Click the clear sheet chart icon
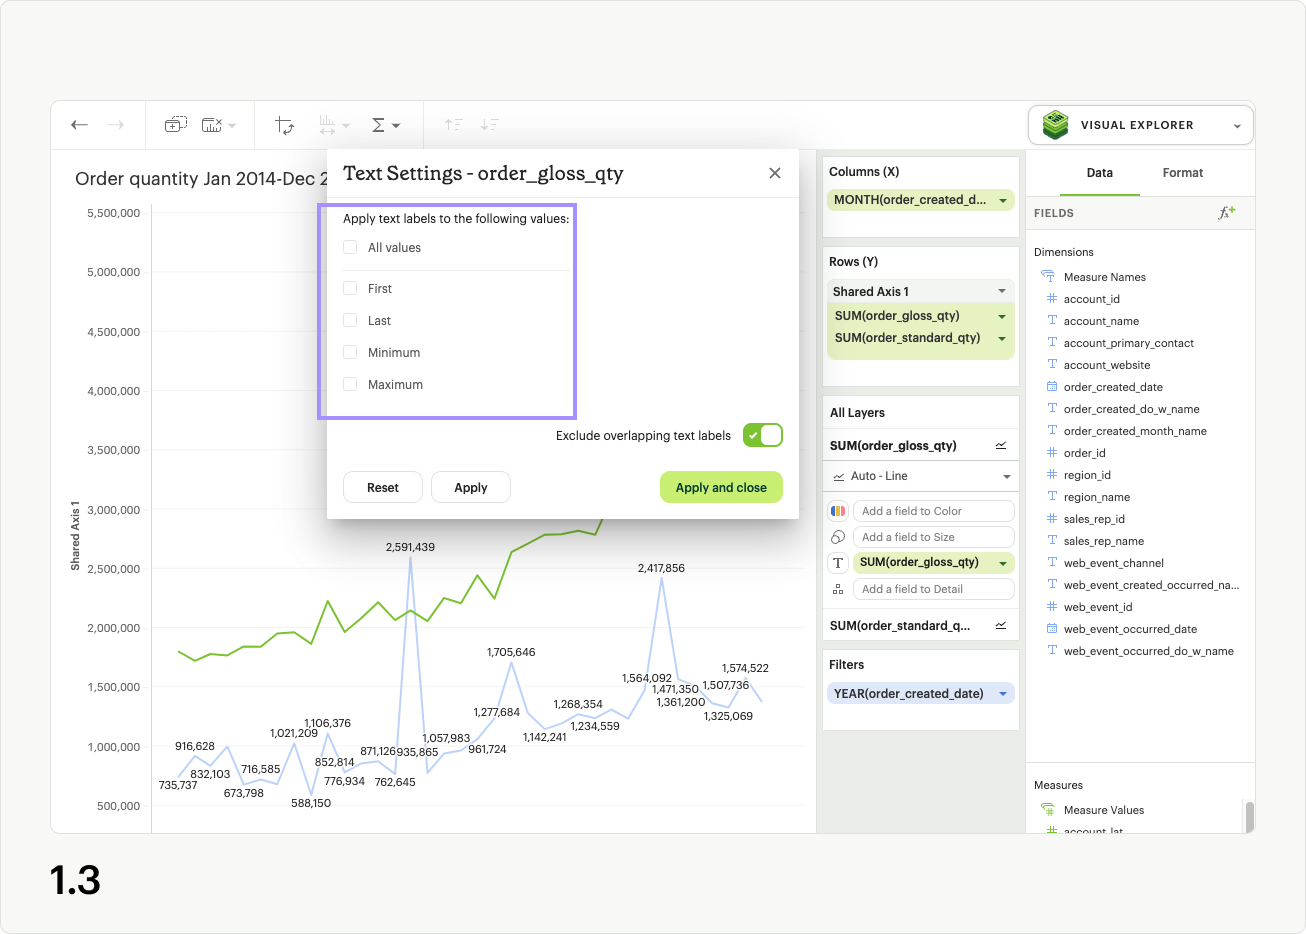1306x934 pixels. click(x=212, y=125)
